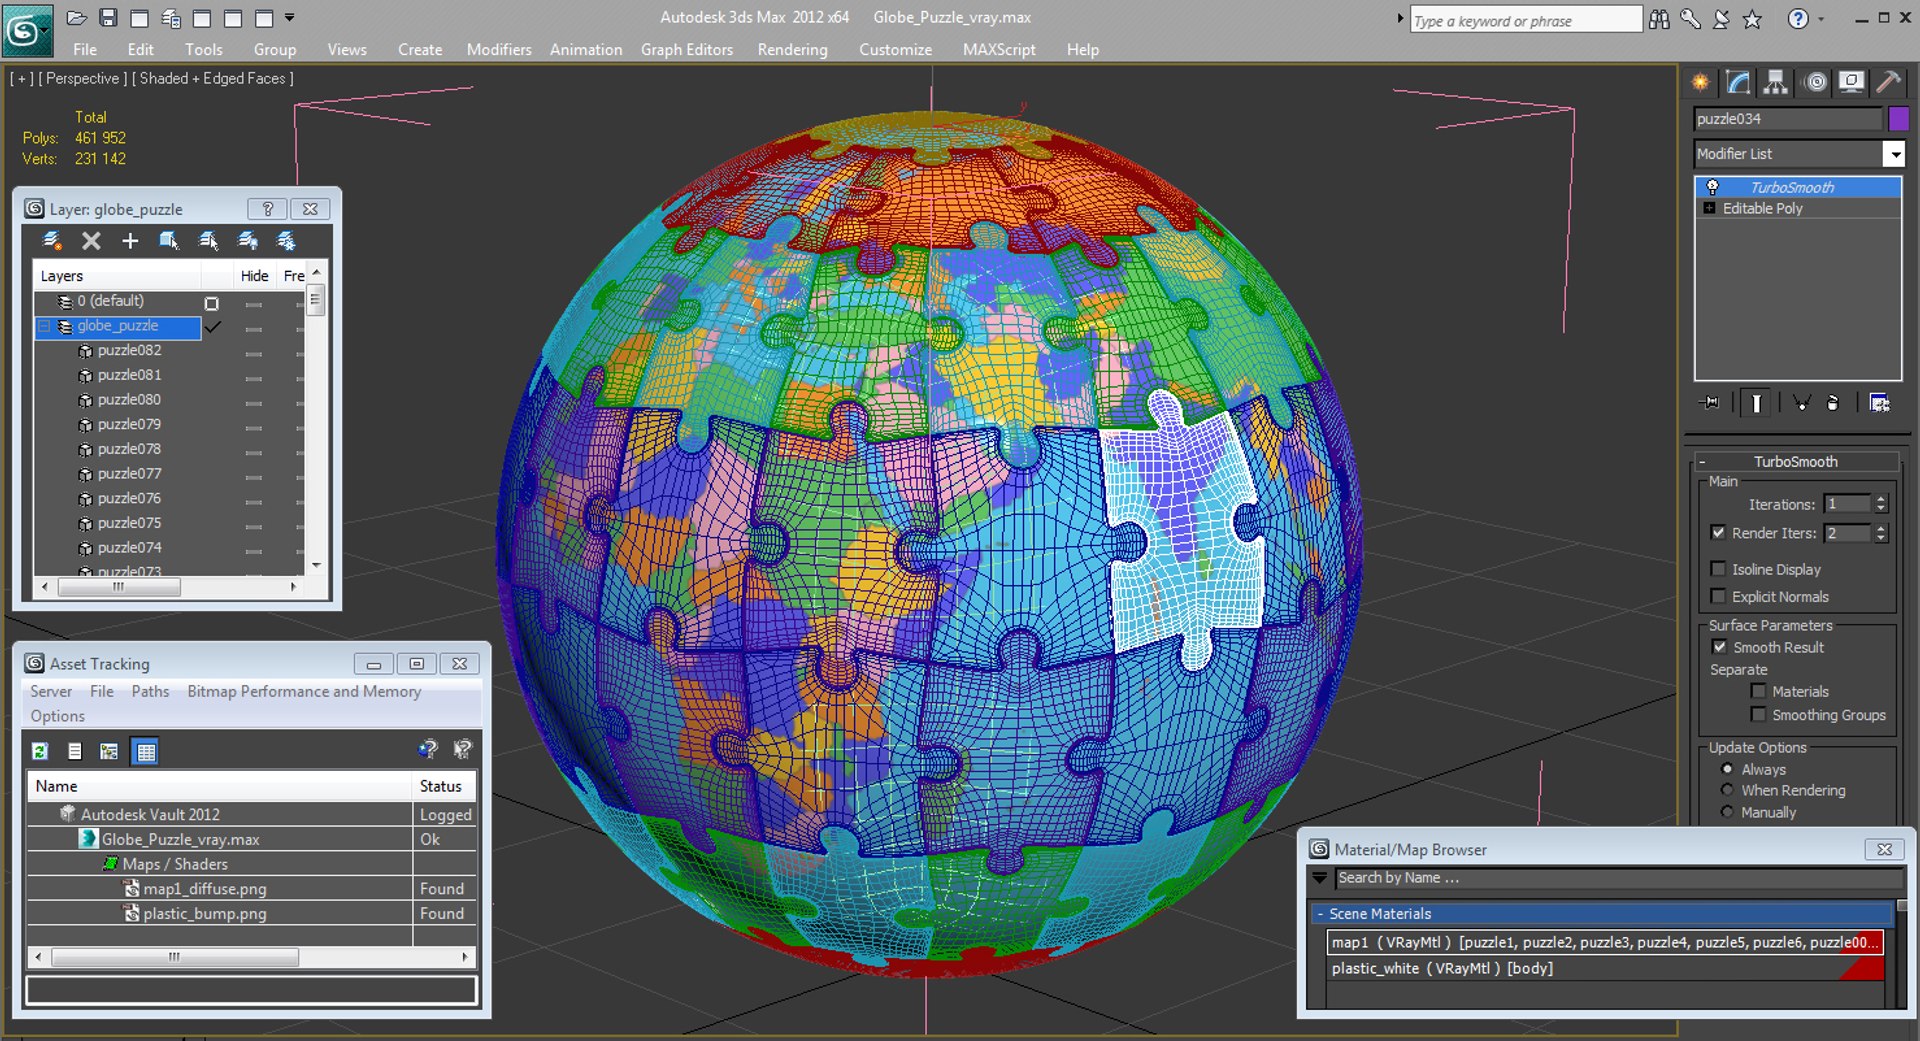Click in the Type a keyword search field

click(1525, 20)
